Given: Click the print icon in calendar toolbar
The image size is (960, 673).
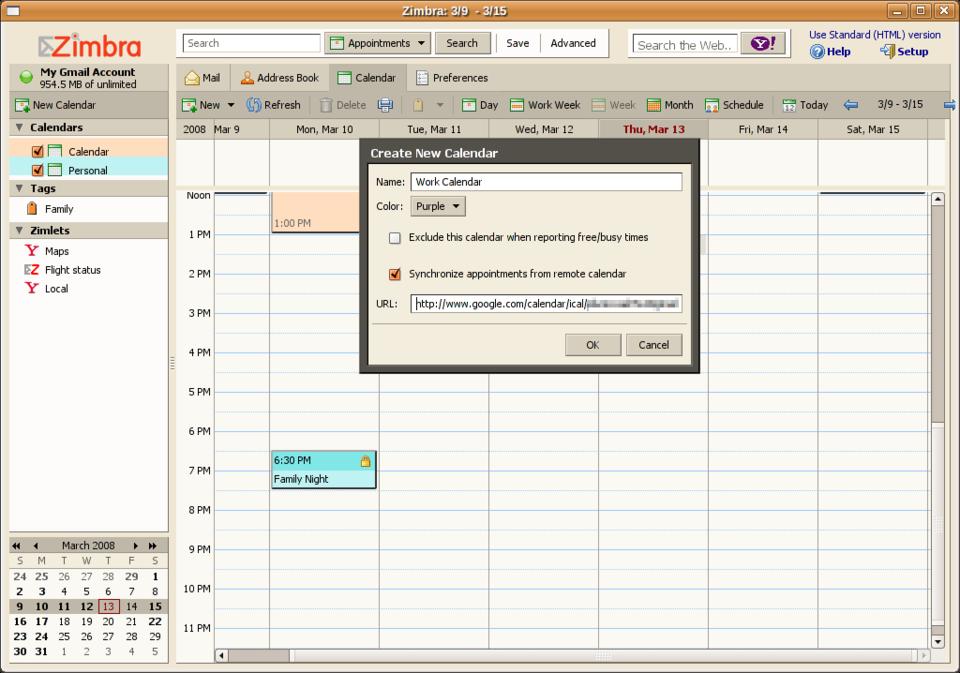Looking at the screenshot, I should point(385,105).
